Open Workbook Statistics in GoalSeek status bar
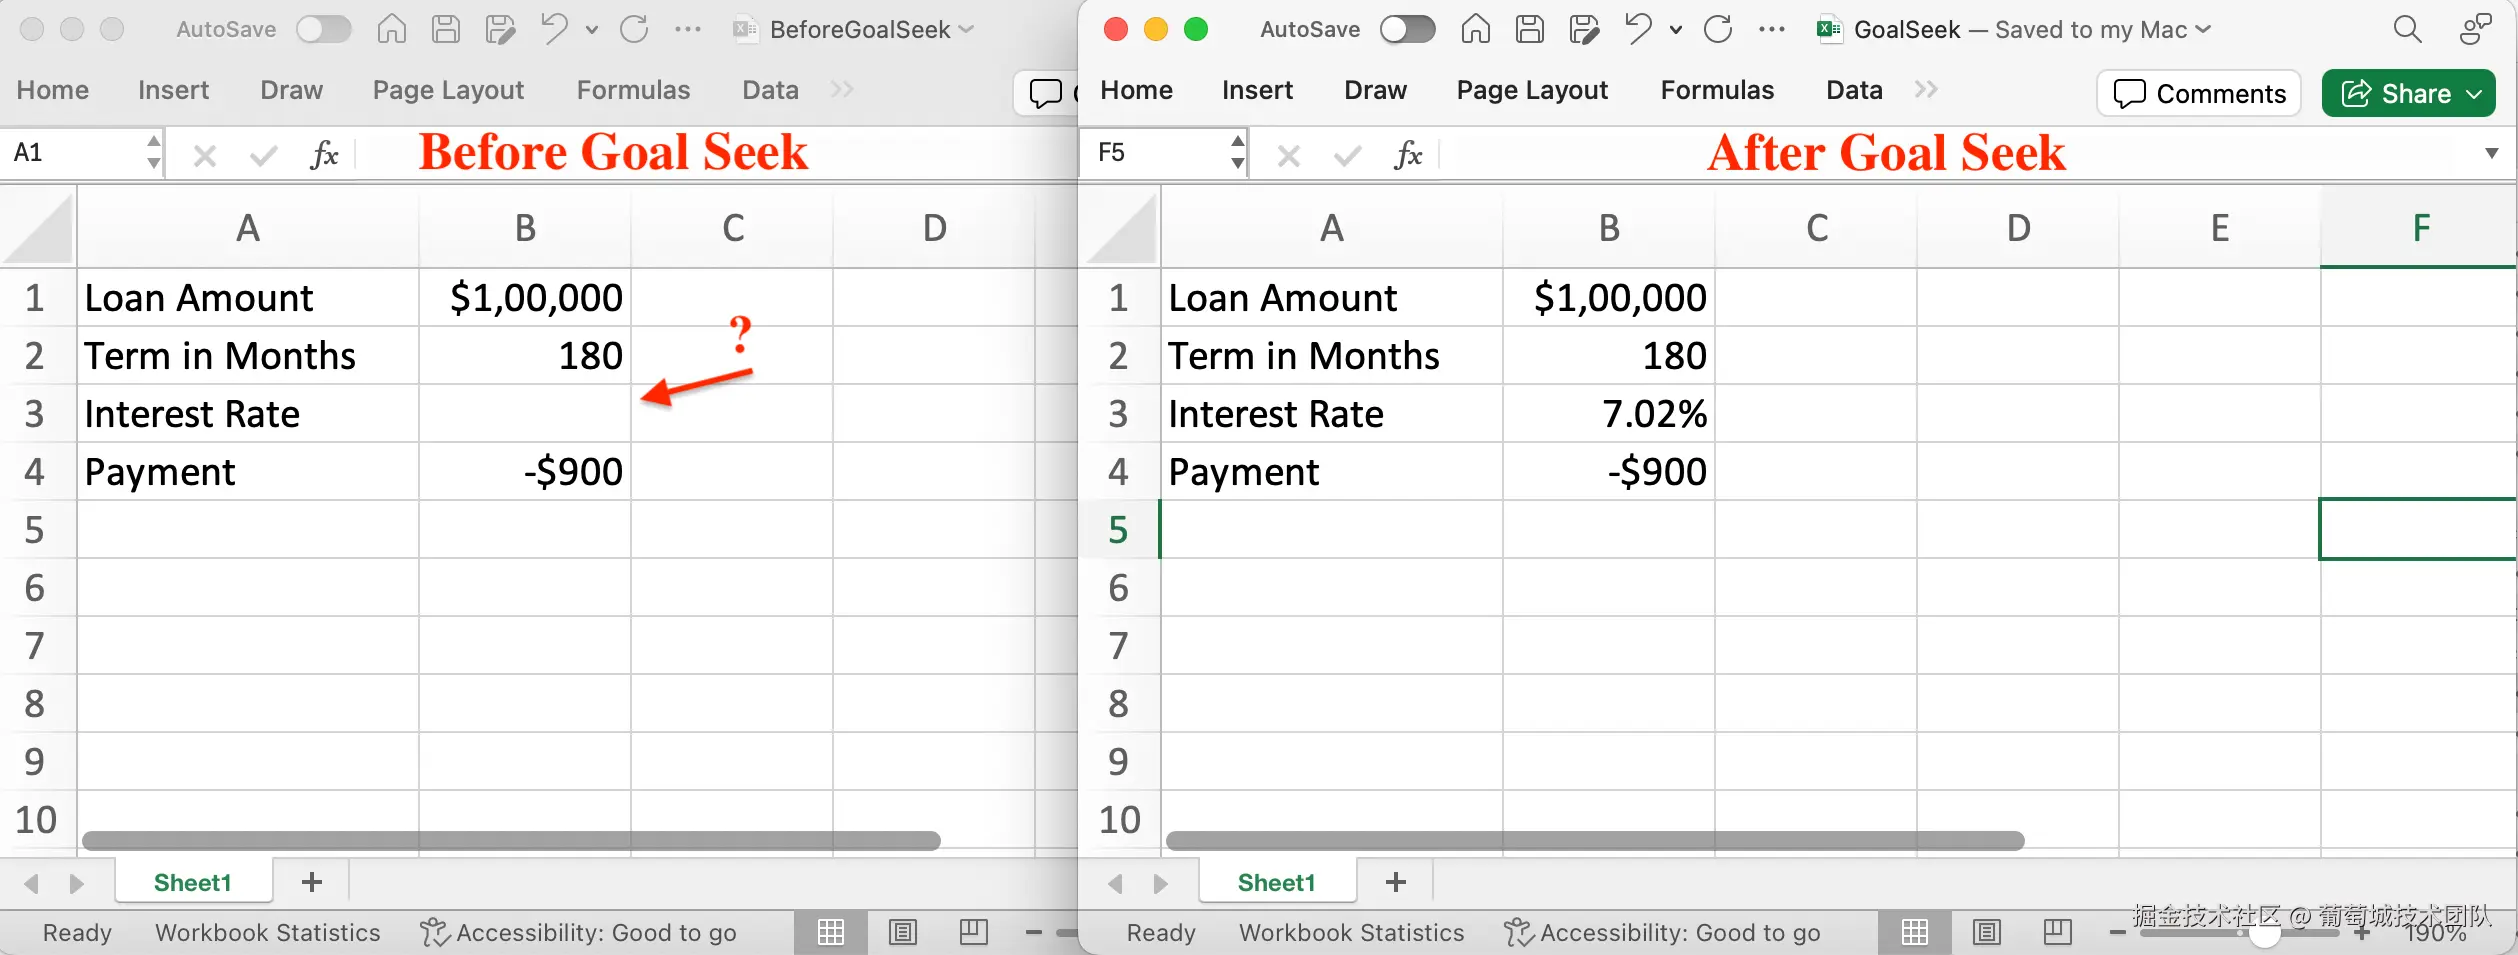Screen dimensions: 2518x955 tap(1351, 933)
